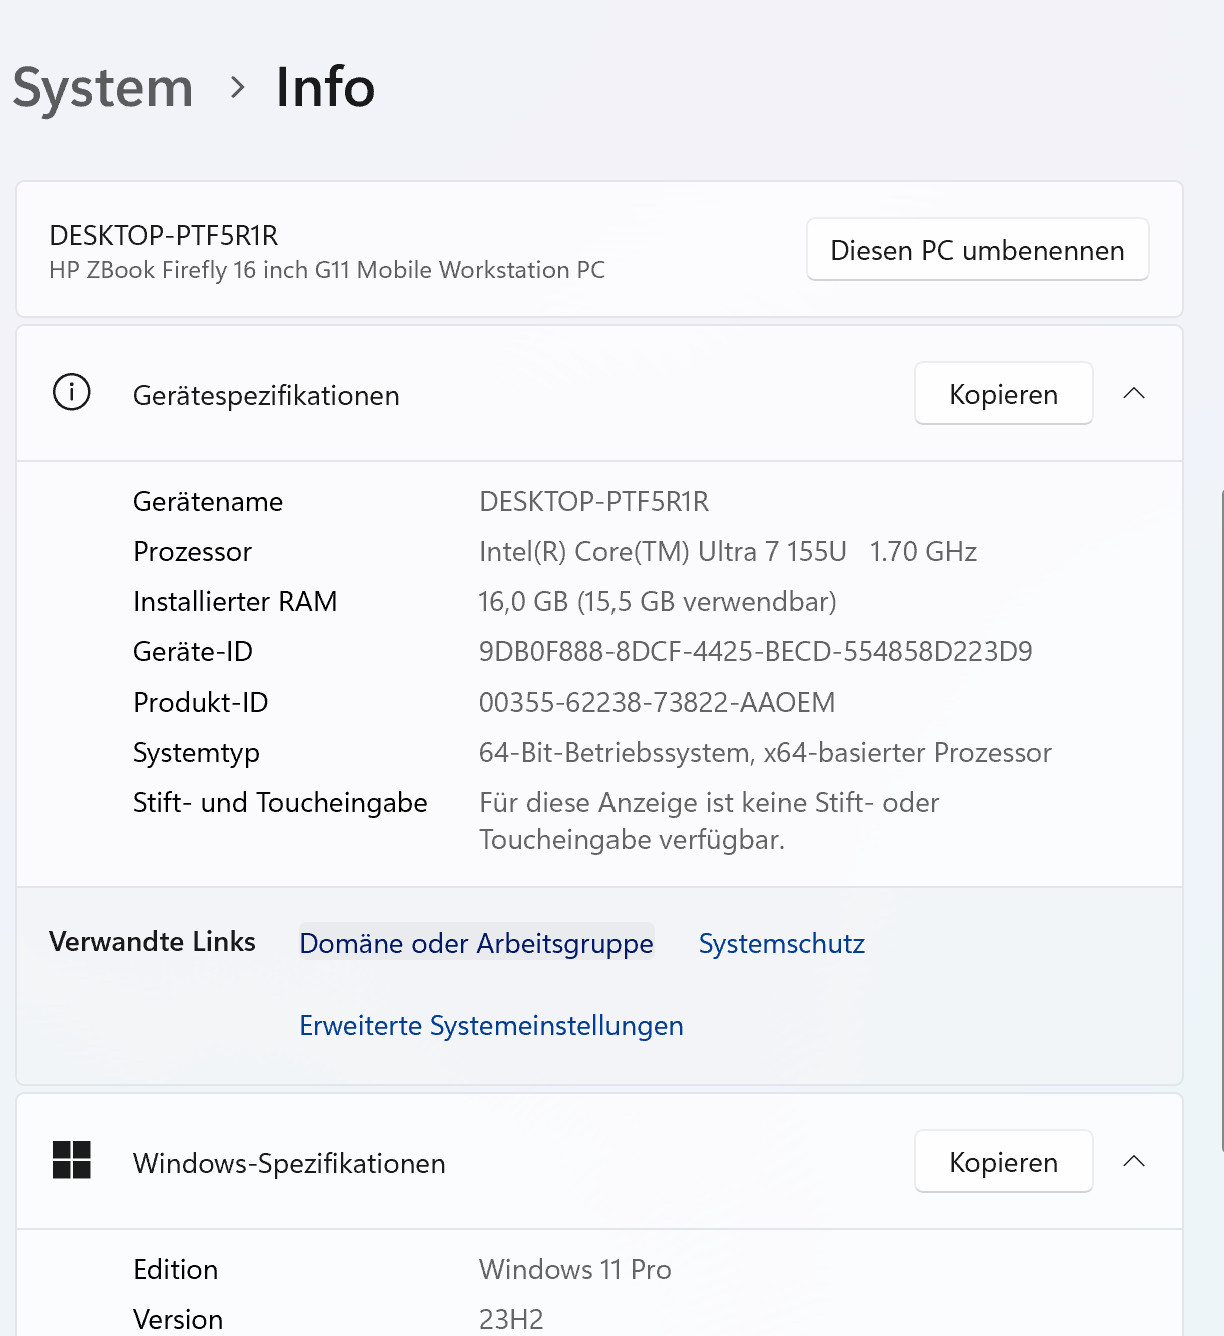Click the Geräte-ID label
The width and height of the screenshot is (1224, 1336).
193,651
